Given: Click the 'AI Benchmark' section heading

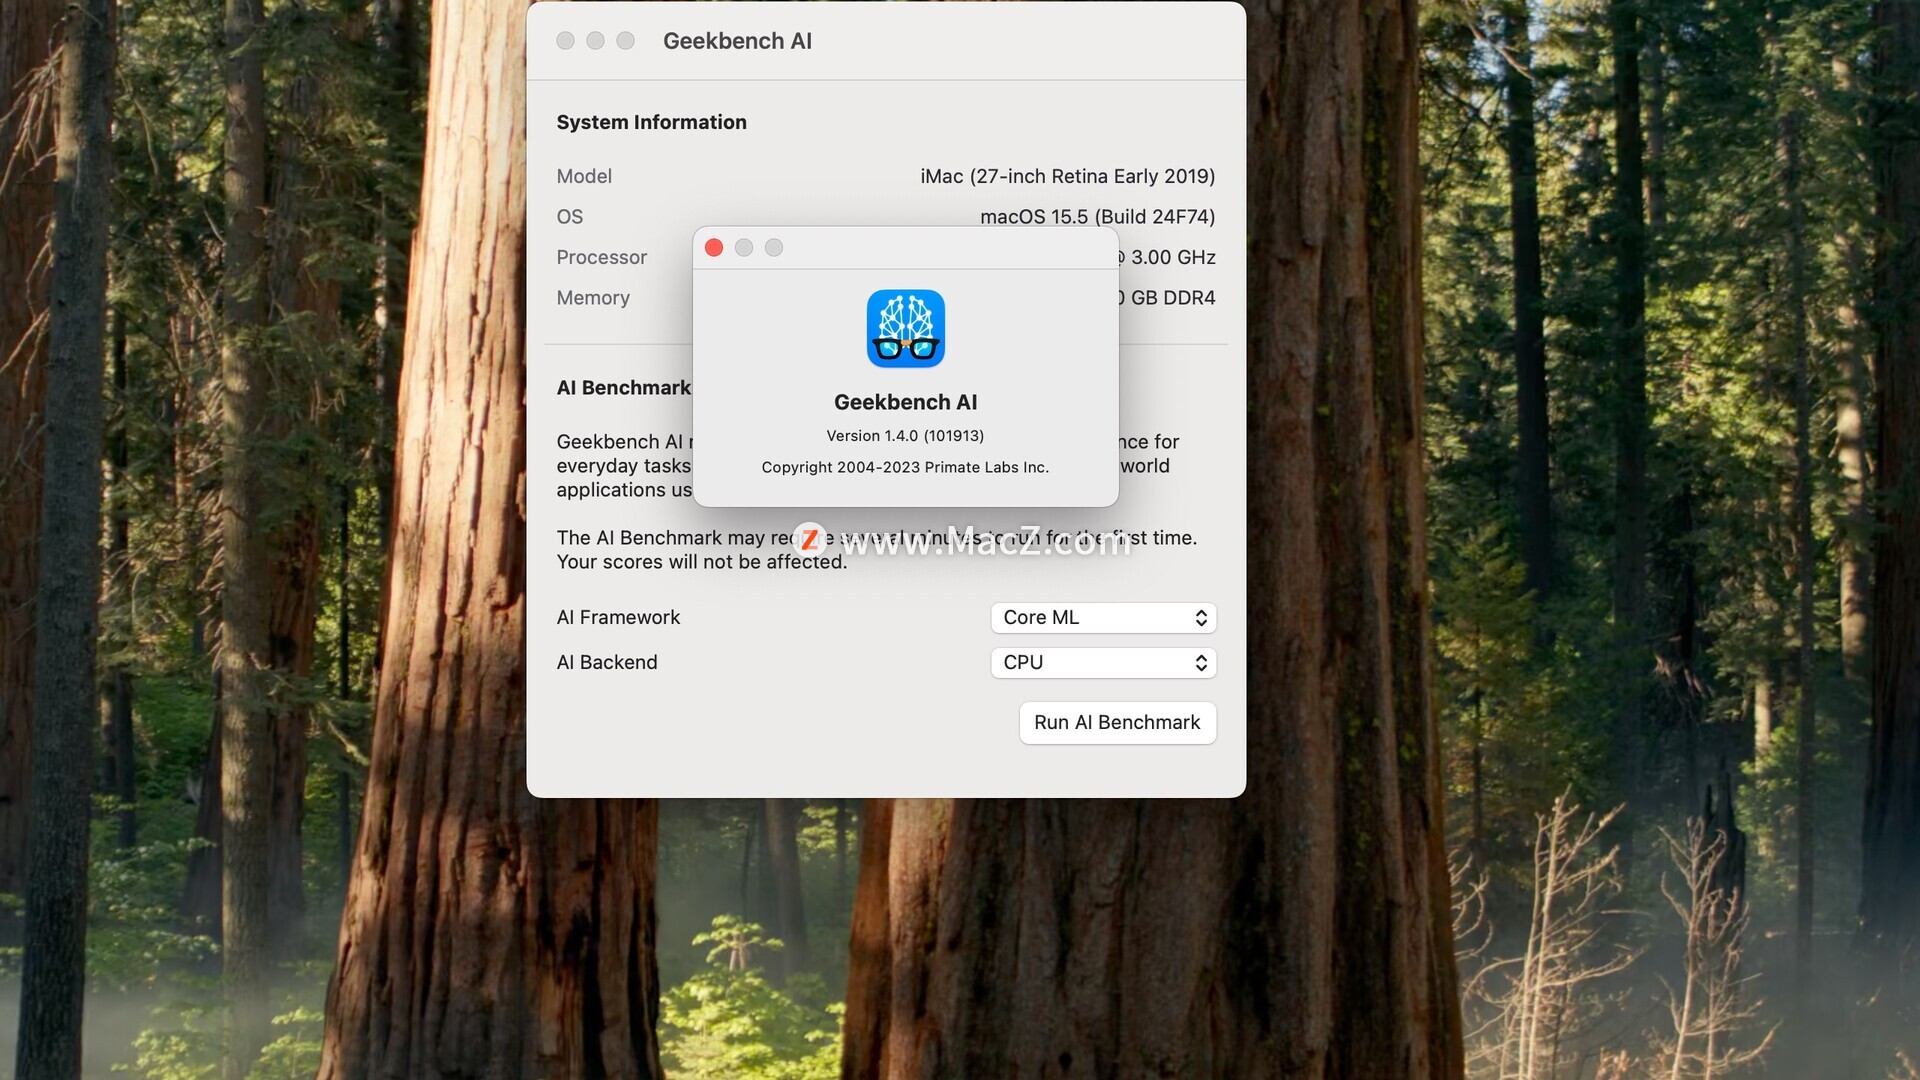Looking at the screenshot, I should 623,388.
